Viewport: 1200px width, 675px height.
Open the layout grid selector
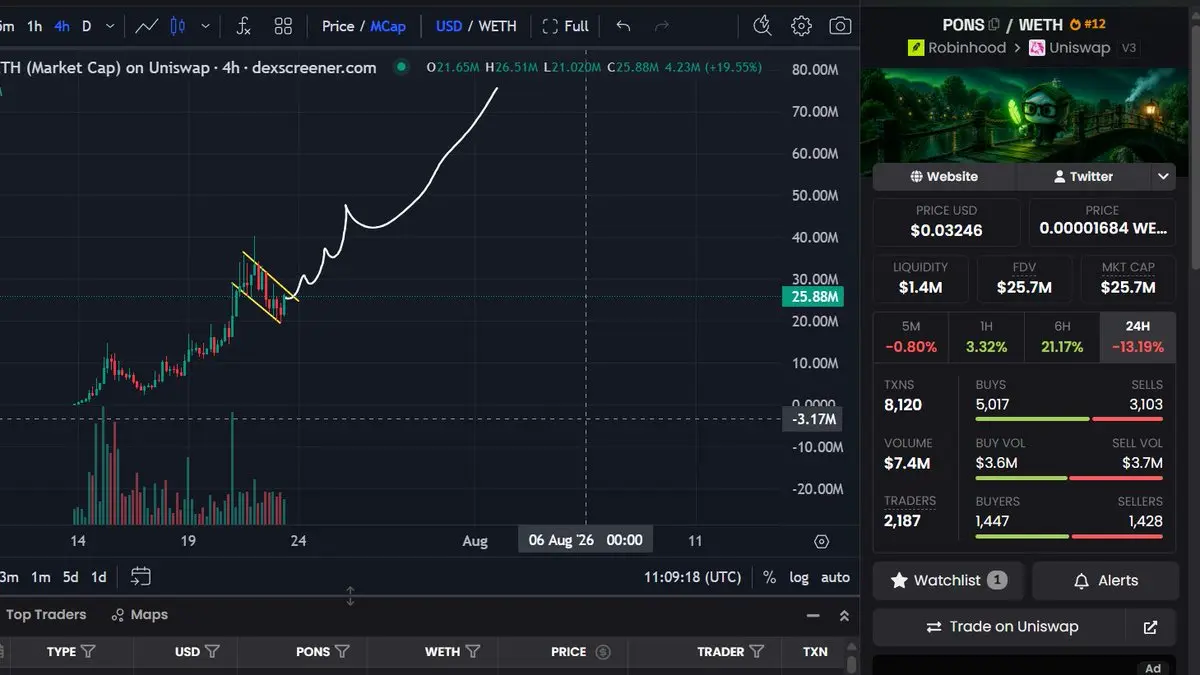(x=283, y=26)
